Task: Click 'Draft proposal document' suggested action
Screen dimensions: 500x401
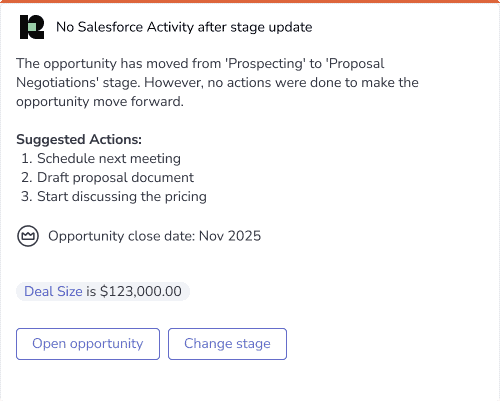Action: 115,177
